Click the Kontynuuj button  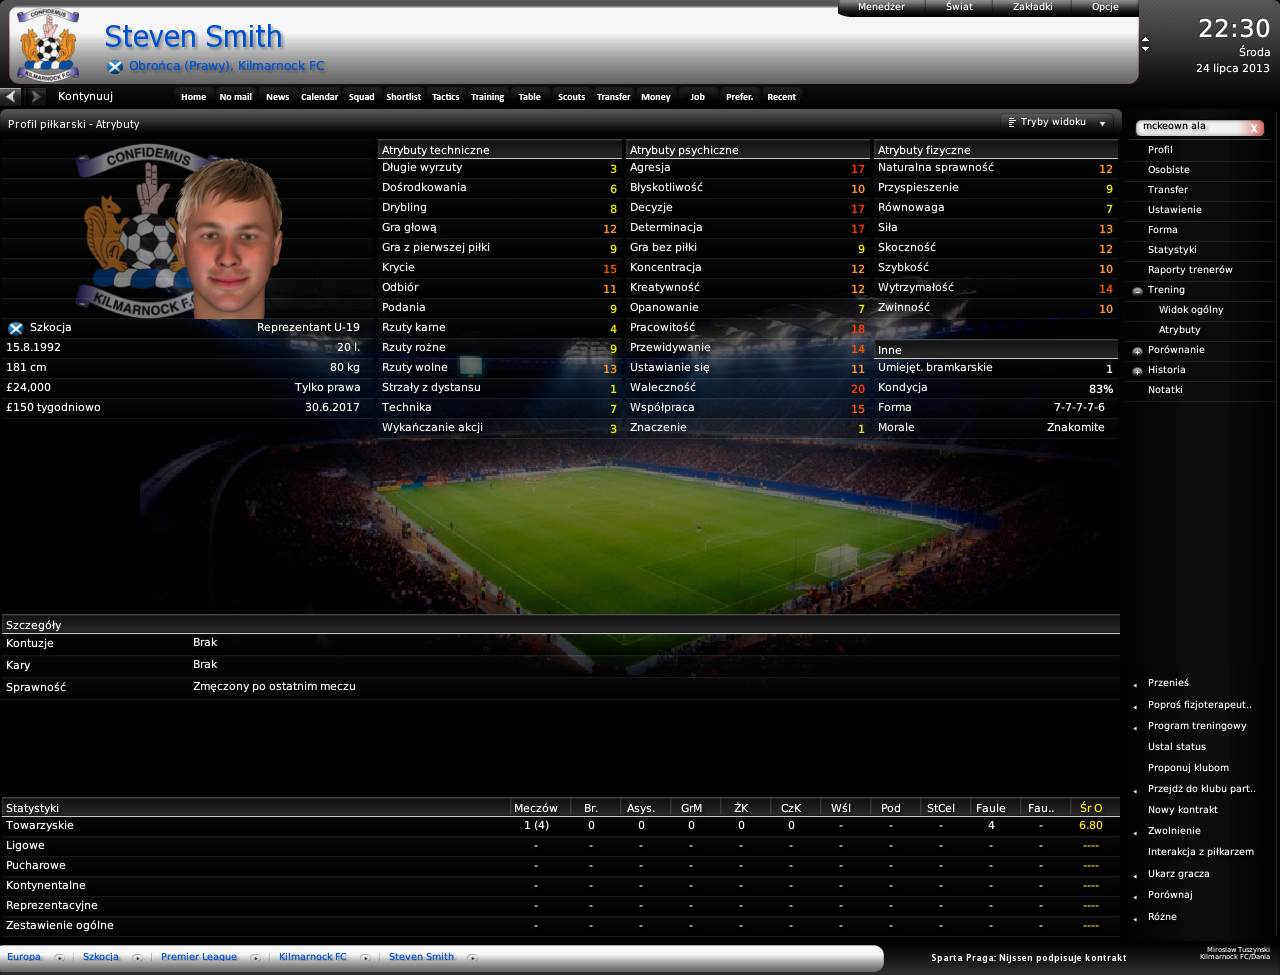click(85, 97)
